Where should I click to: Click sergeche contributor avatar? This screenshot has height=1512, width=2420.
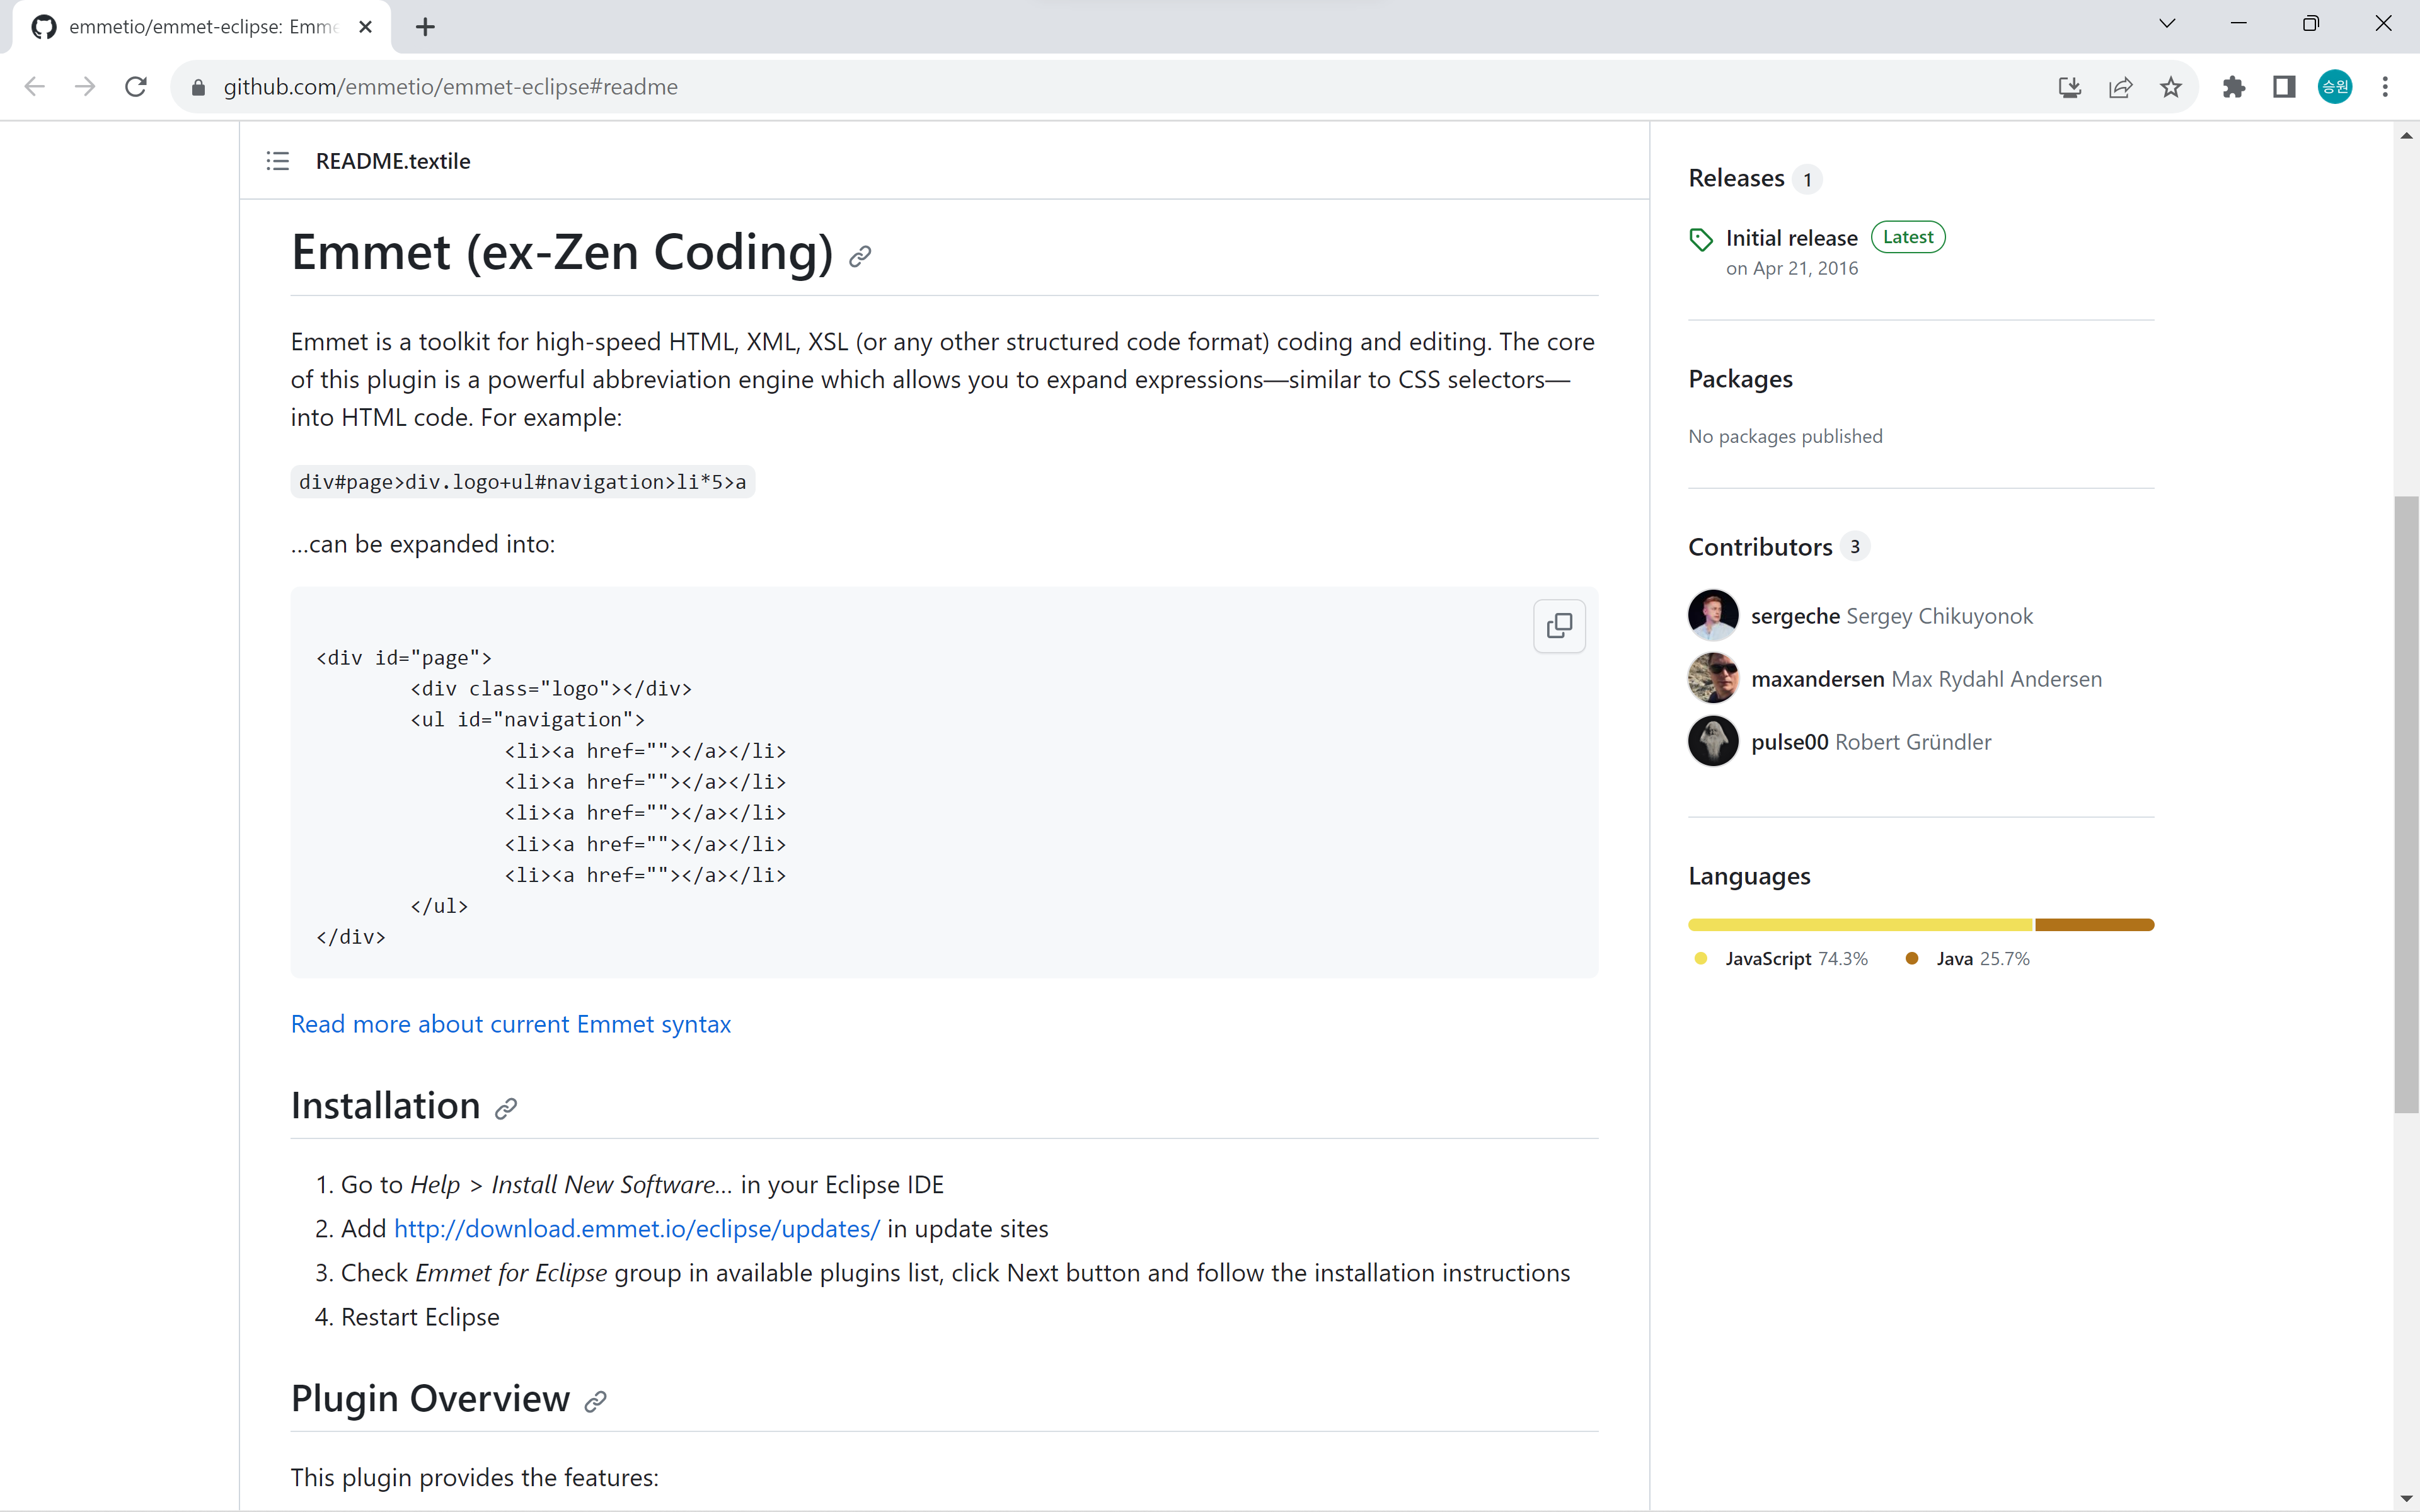coord(1713,615)
